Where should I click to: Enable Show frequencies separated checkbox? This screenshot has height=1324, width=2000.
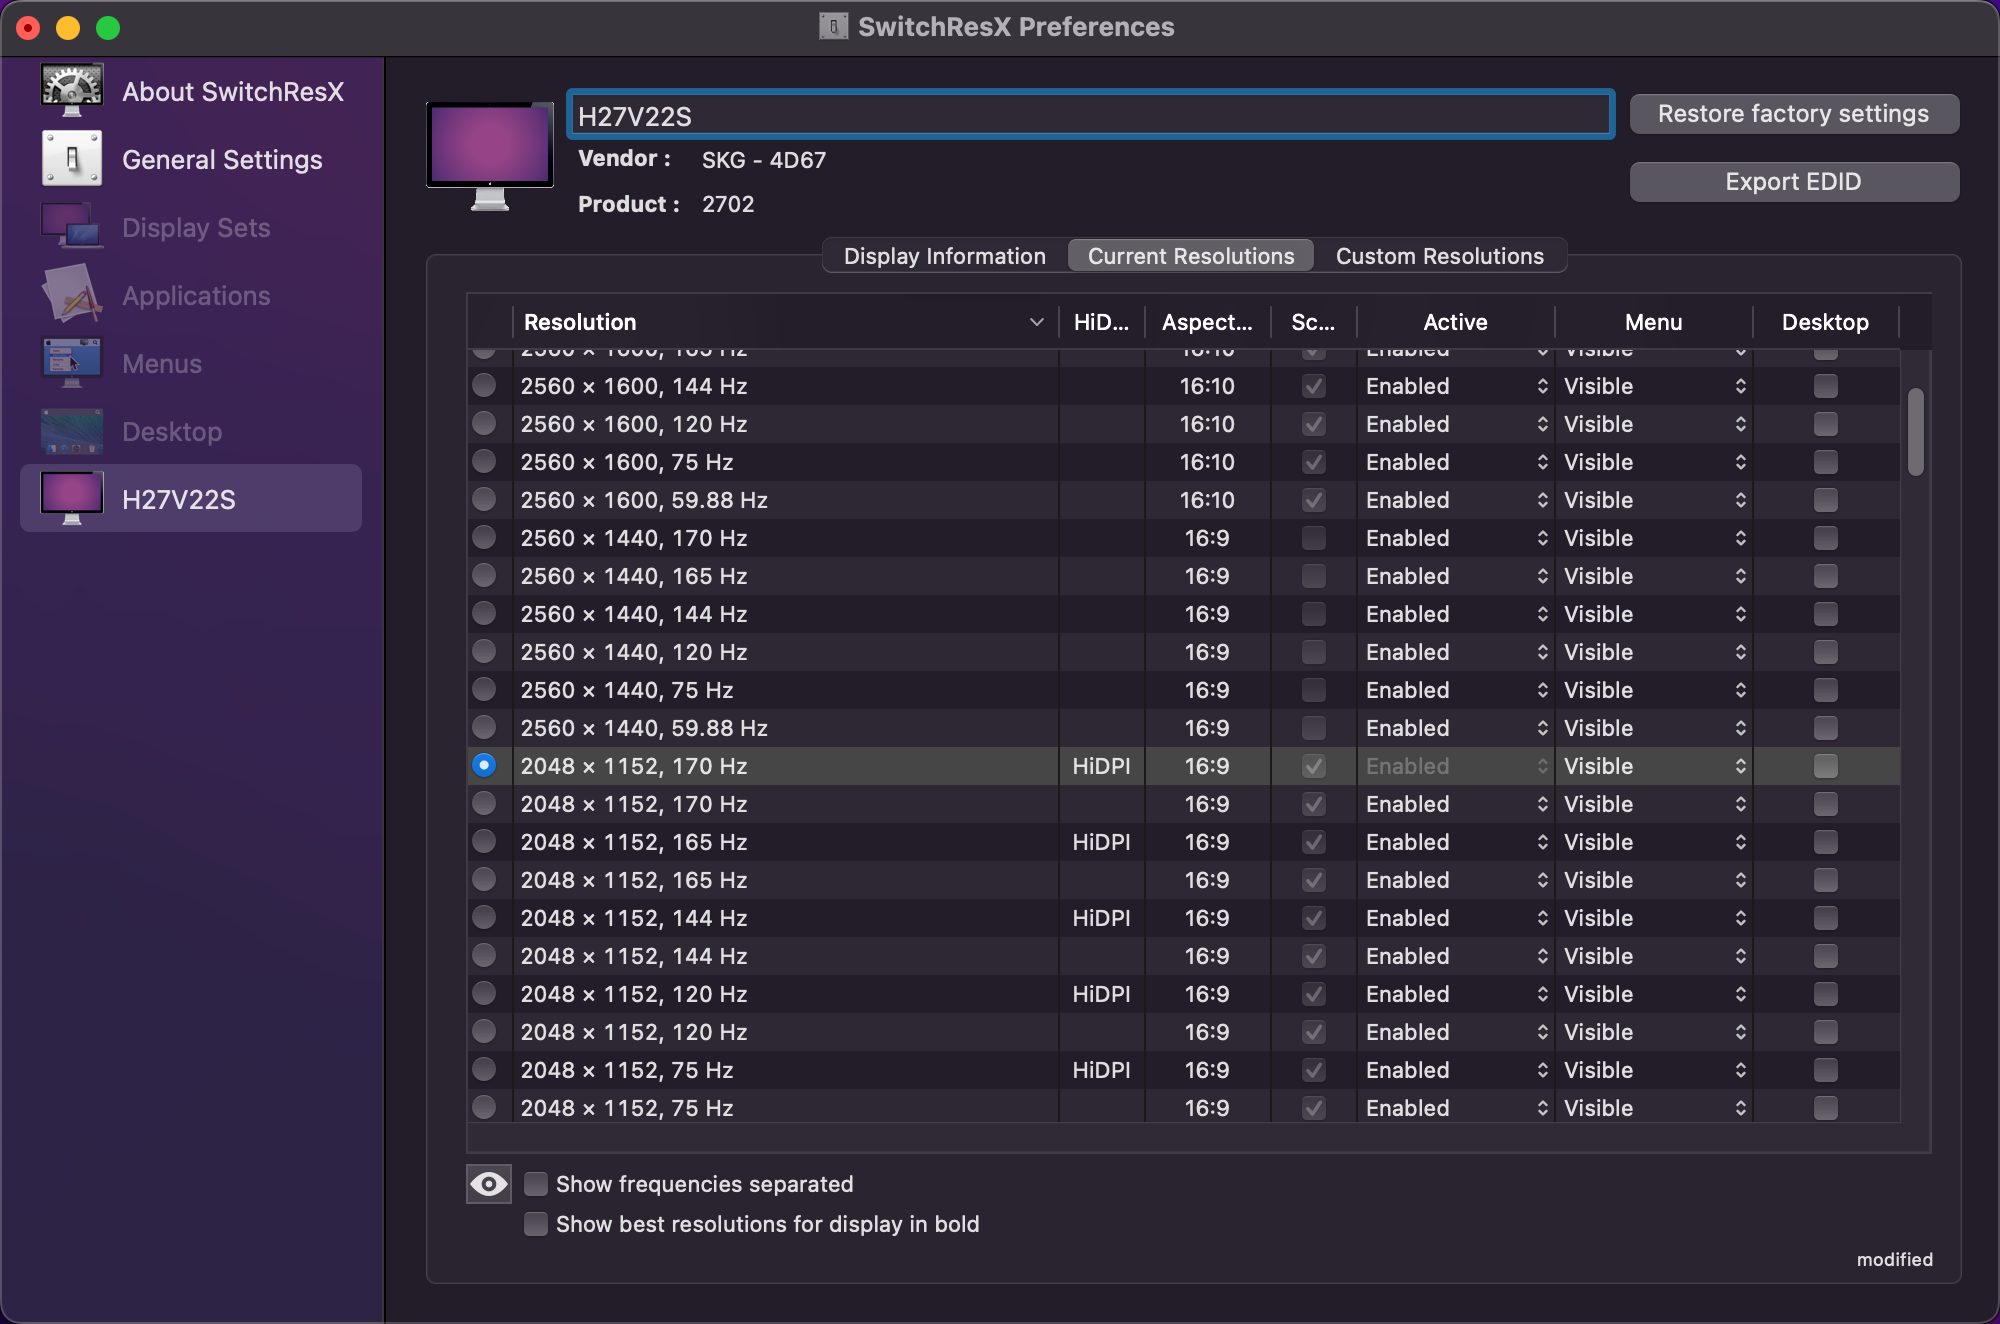pos(537,1184)
